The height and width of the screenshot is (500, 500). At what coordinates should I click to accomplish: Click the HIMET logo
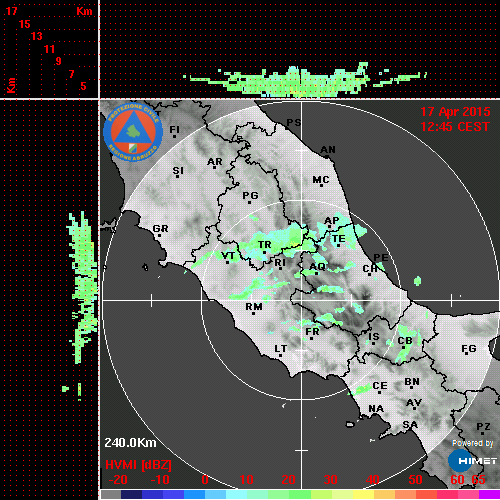point(473,461)
